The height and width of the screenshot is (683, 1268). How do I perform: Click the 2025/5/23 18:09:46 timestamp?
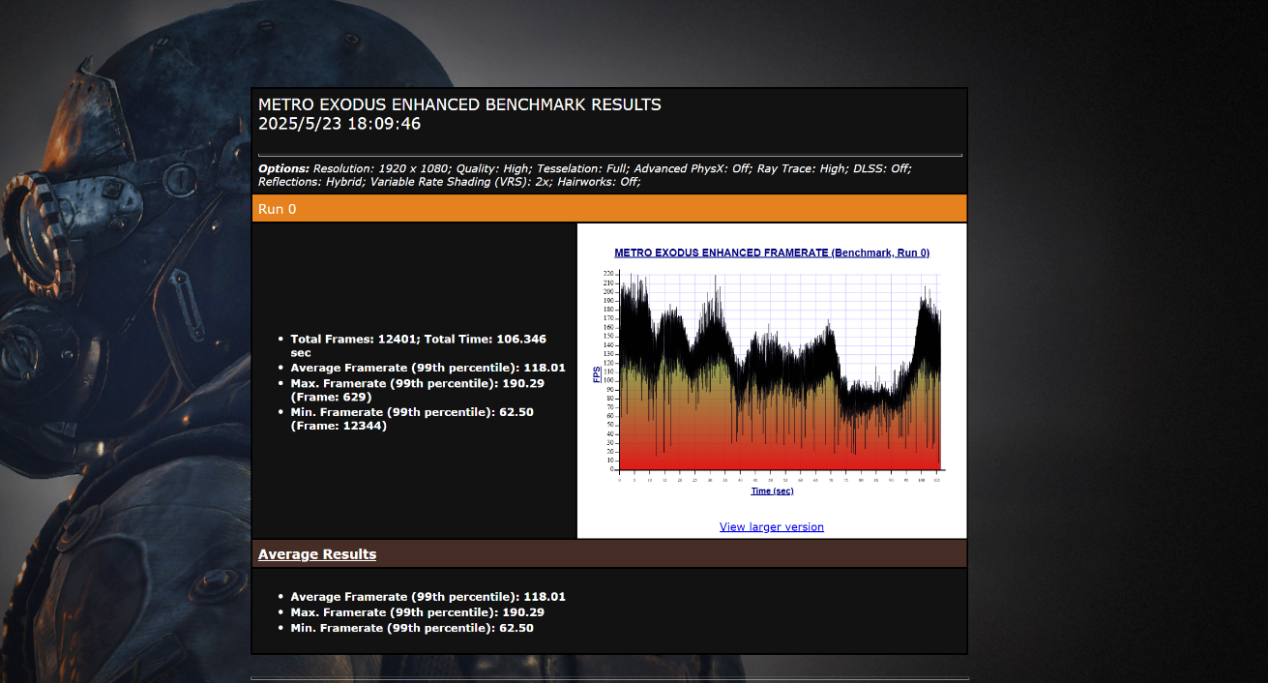(339, 124)
